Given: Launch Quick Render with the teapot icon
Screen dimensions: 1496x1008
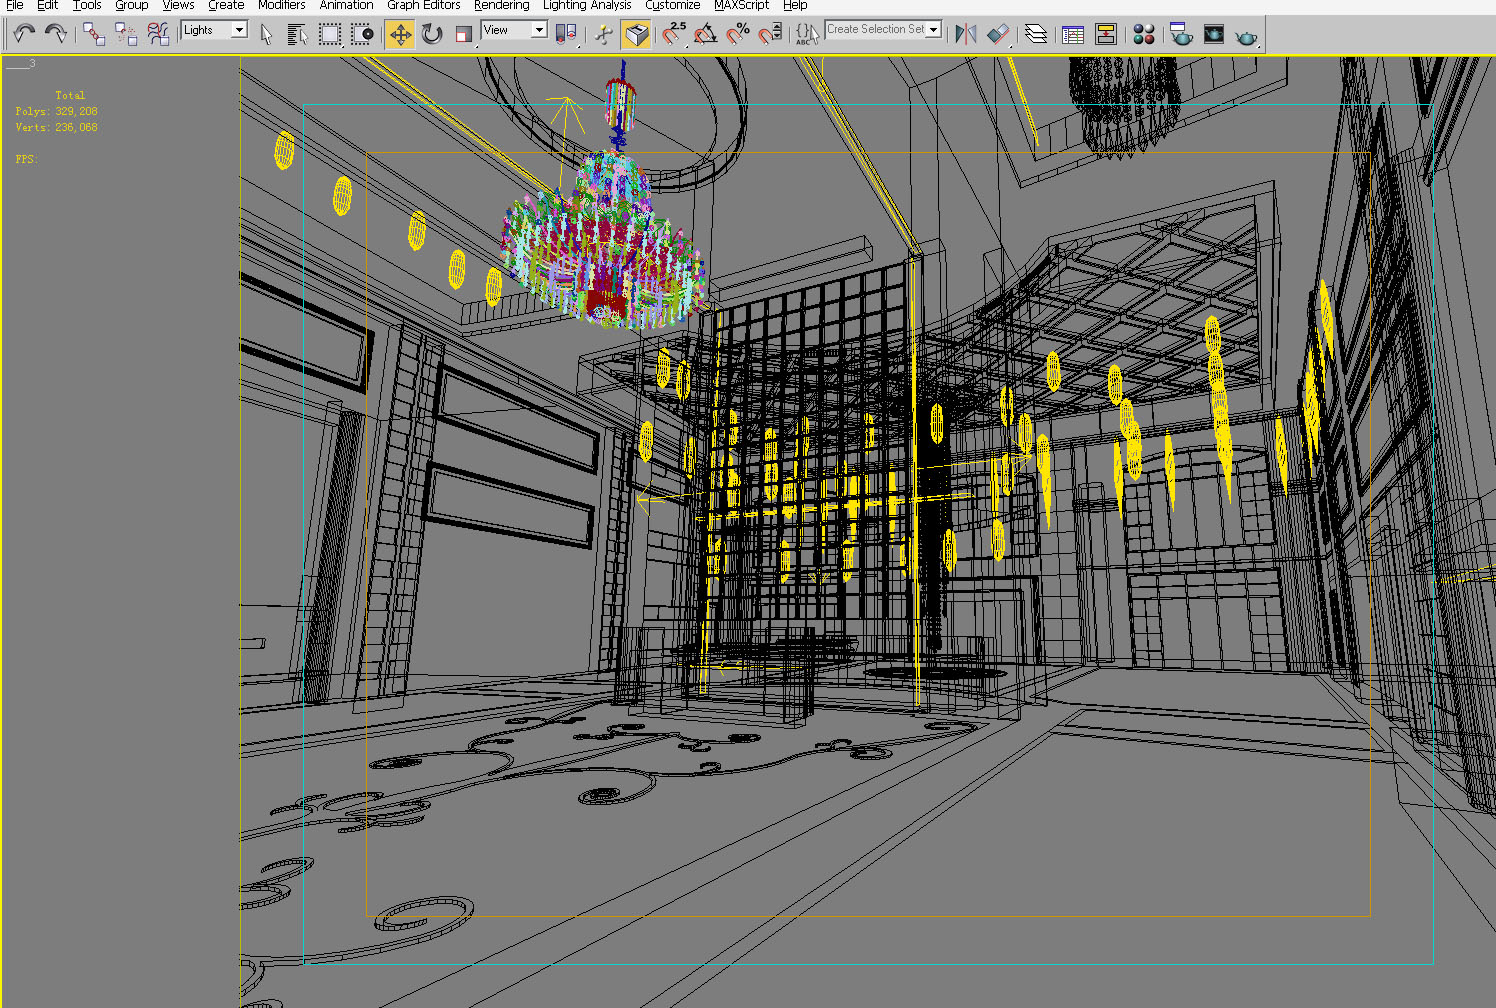Looking at the screenshot, I should pos(1244,33).
